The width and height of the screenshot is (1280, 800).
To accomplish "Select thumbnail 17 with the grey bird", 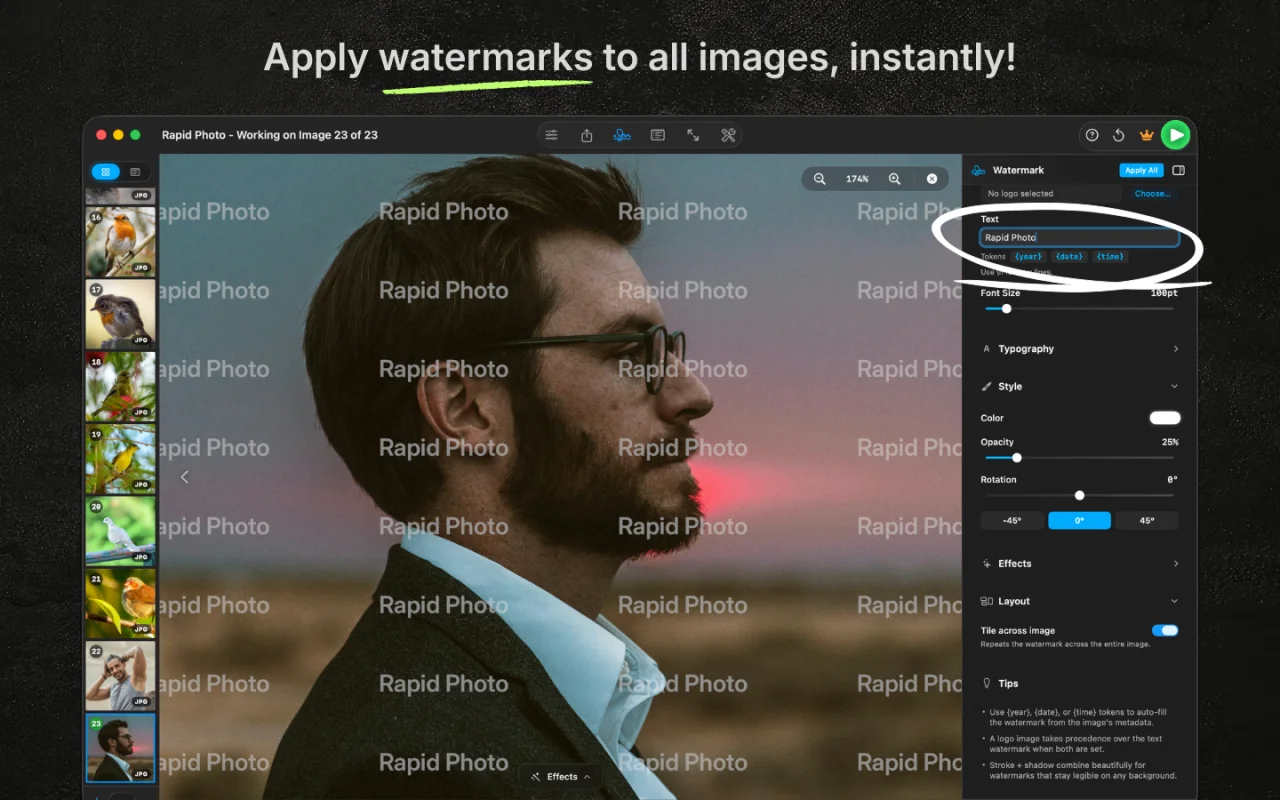I will pyautogui.click(x=120, y=314).
